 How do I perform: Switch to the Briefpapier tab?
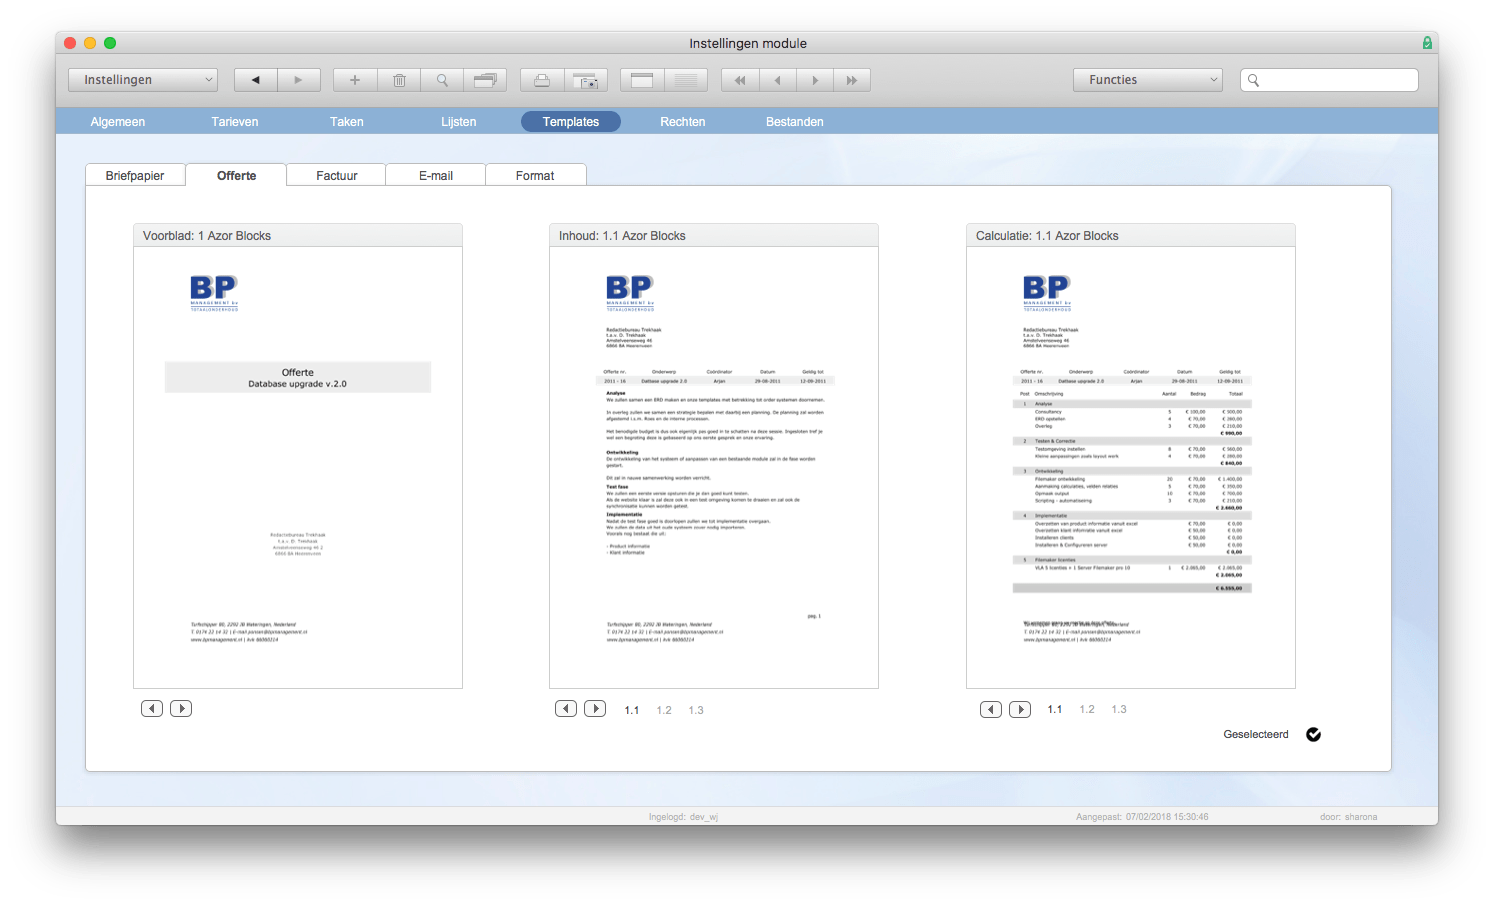[135, 175]
